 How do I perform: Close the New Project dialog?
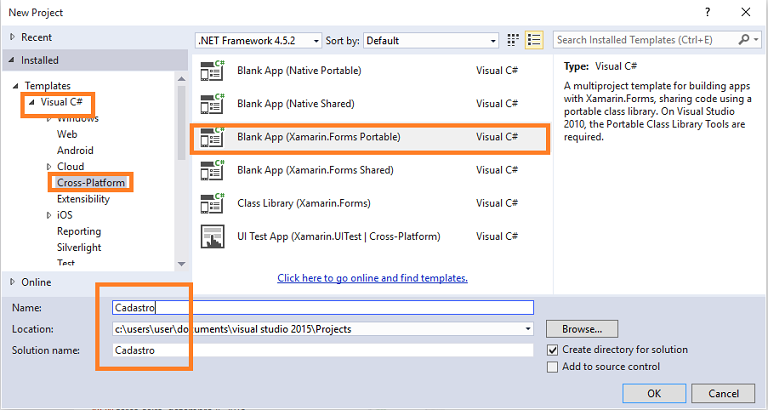745,12
